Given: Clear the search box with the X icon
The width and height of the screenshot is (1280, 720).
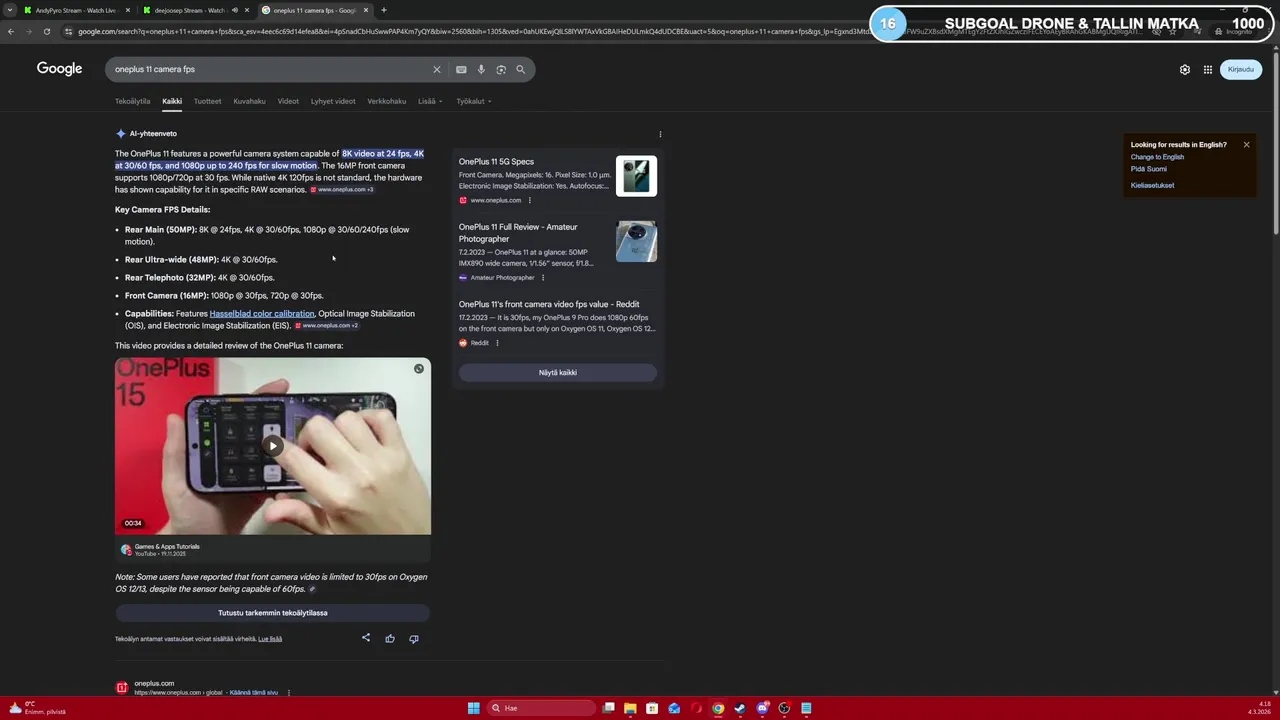Looking at the screenshot, I should pos(436,69).
